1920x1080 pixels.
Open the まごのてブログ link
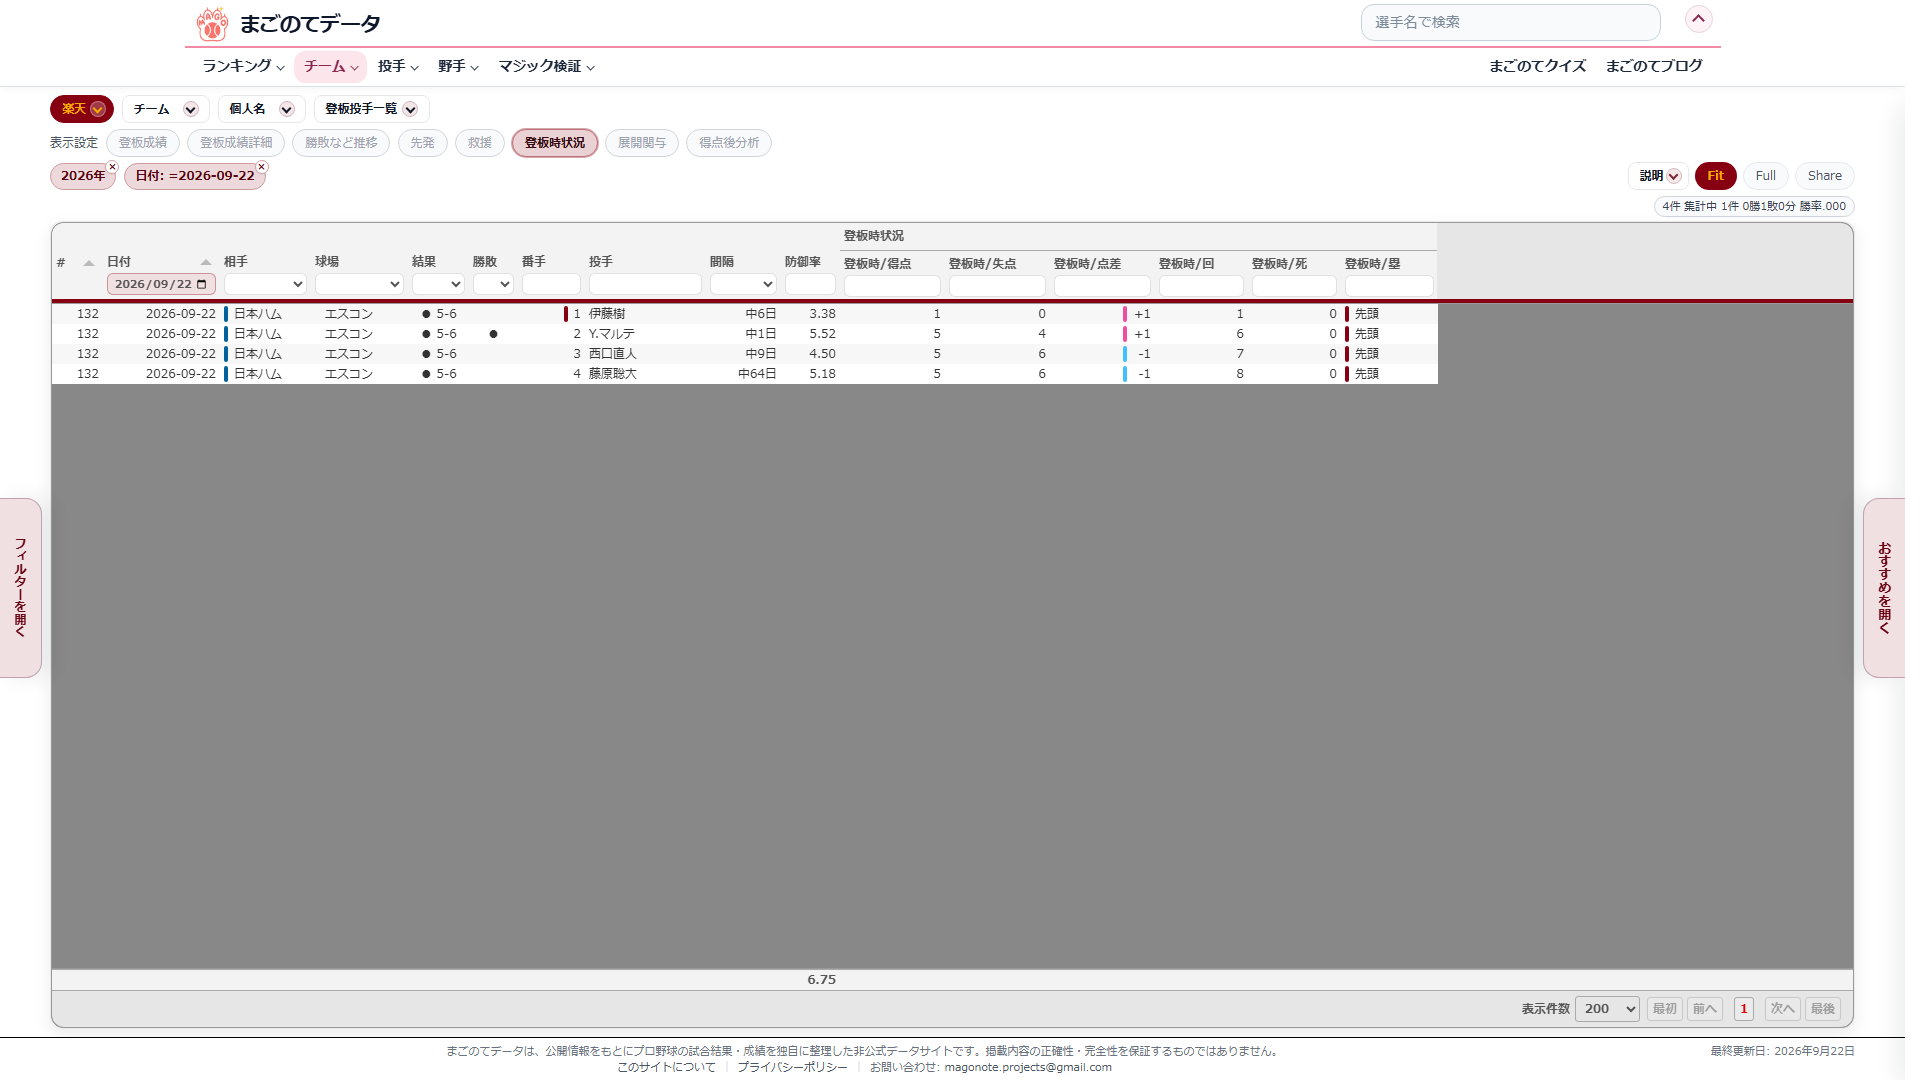click(x=1654, y=66)
